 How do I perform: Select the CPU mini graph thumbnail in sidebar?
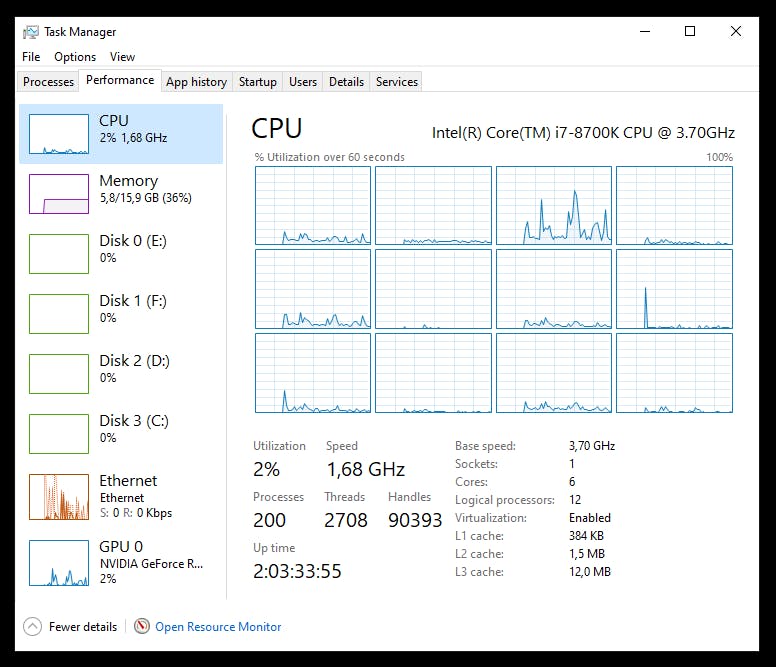(59, 134)
